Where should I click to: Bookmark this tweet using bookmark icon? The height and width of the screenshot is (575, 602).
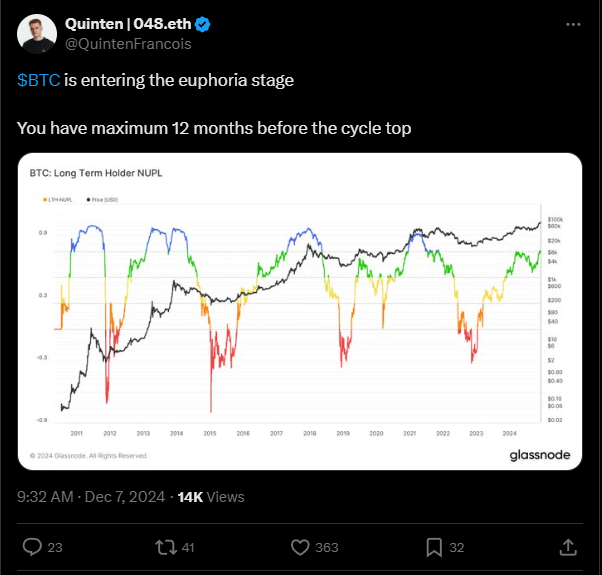434,547
